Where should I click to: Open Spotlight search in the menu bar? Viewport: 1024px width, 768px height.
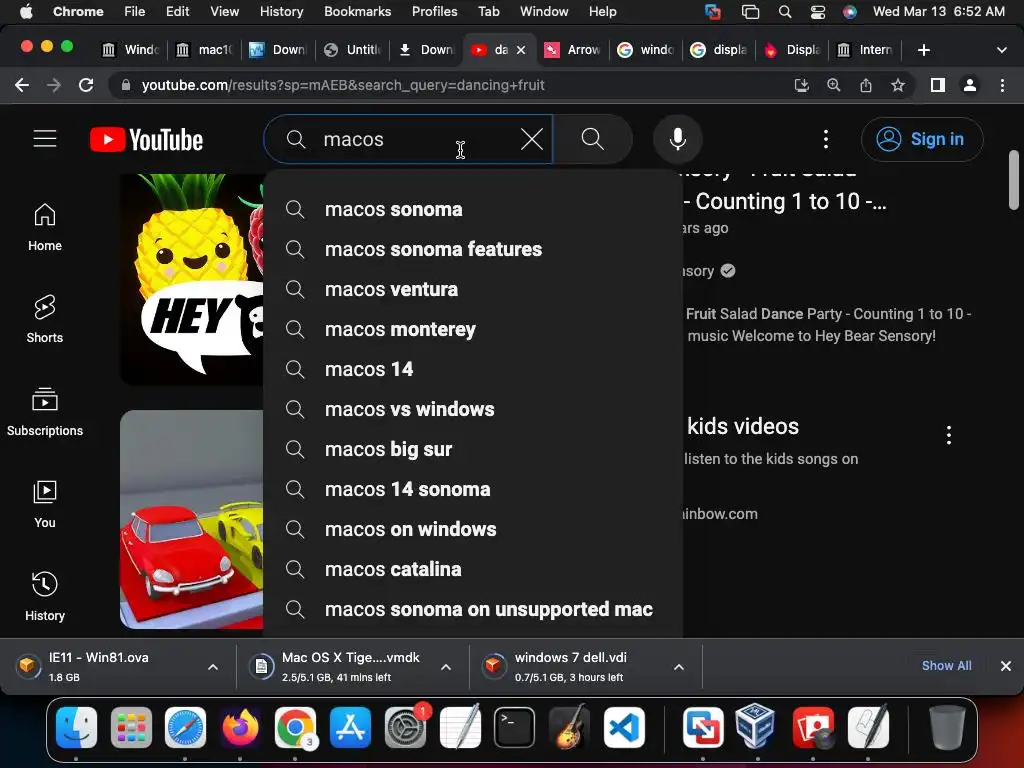point(786,12)
